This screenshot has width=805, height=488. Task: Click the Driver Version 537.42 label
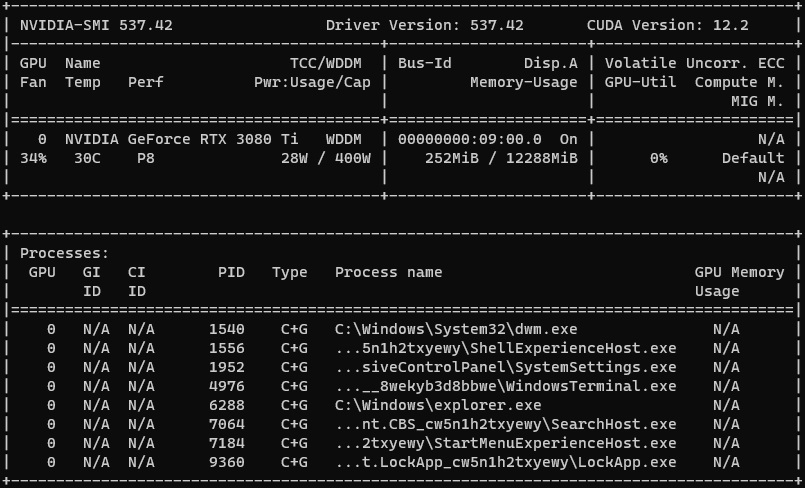tap(424, 25)
